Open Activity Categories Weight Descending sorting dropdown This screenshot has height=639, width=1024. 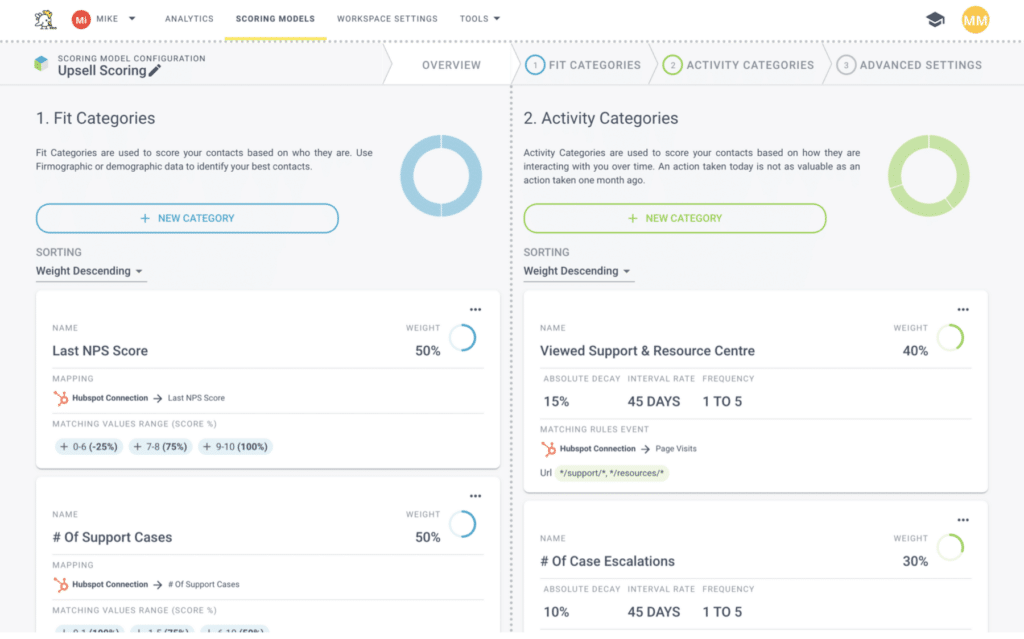coord(578,271)
